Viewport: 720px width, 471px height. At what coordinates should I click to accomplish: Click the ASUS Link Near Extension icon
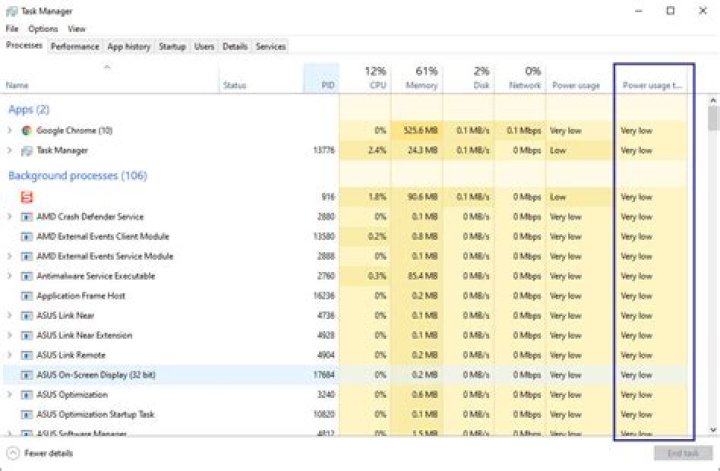pos(27,335)
